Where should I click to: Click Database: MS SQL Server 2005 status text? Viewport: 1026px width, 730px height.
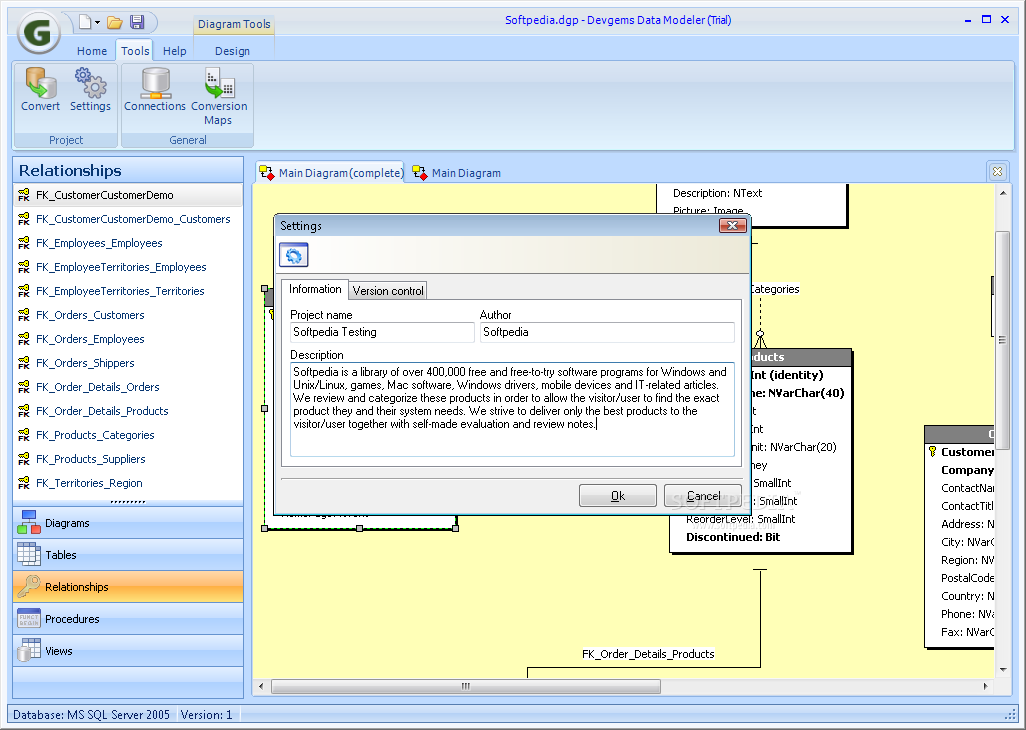tap(91, 714)
